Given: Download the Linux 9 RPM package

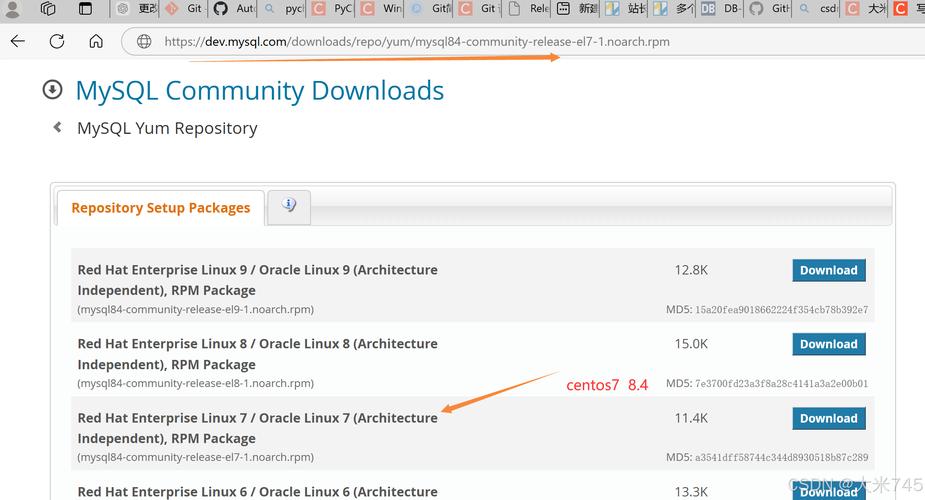Looking at the screenshot, I should tap(828, 270).
